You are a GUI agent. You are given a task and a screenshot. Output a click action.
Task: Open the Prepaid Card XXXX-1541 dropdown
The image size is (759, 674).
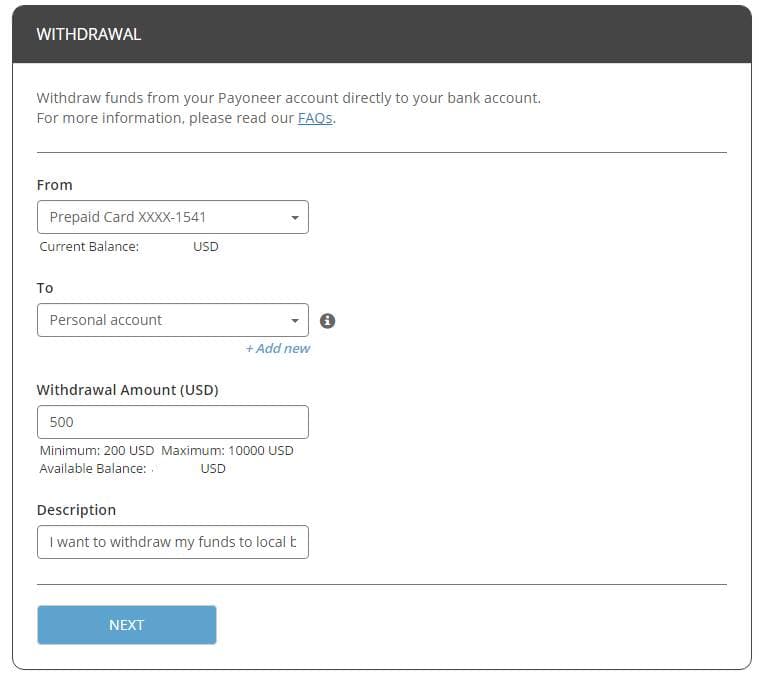click(x=160, y=217)
